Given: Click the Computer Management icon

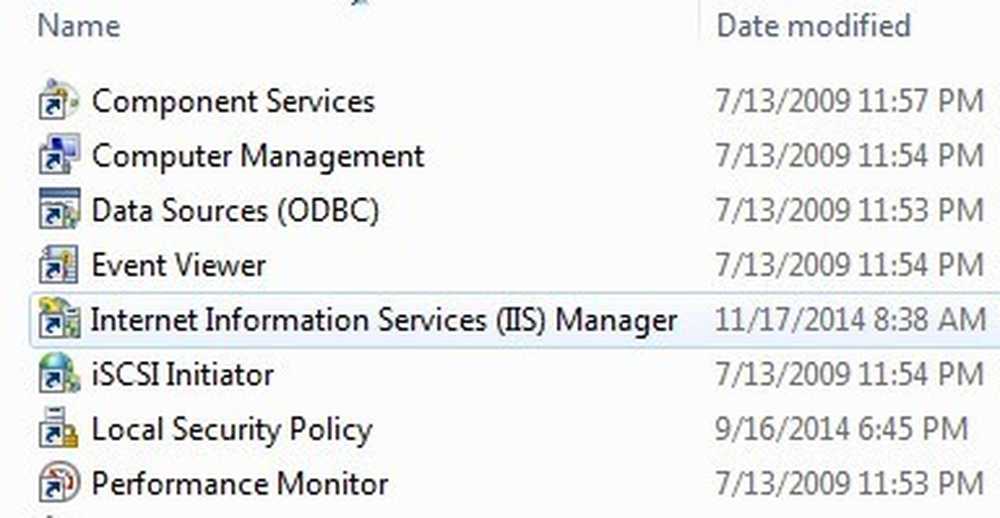Looking at the screenshot, I should coord(59,155).
